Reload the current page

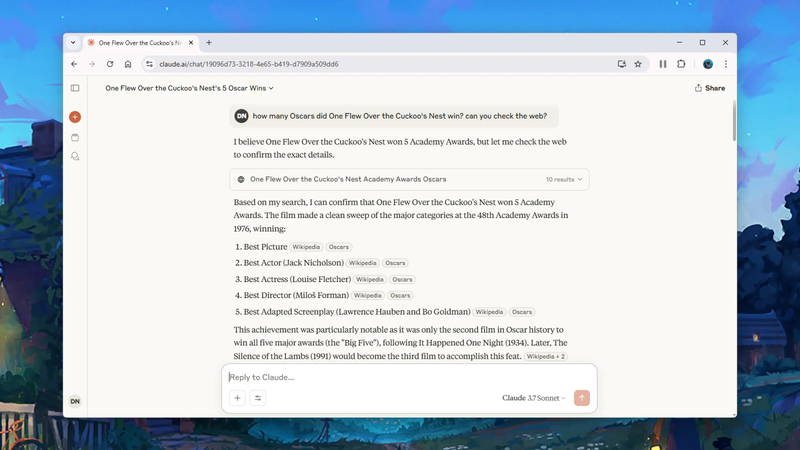[110, 64]
